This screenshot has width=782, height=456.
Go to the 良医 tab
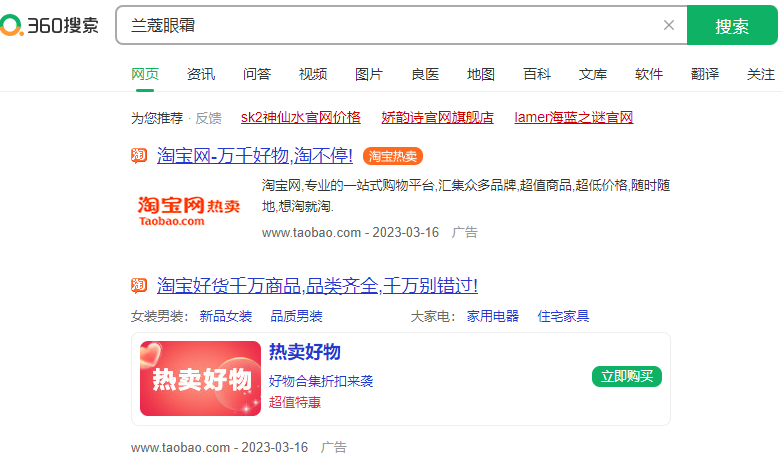coord(425,74)
